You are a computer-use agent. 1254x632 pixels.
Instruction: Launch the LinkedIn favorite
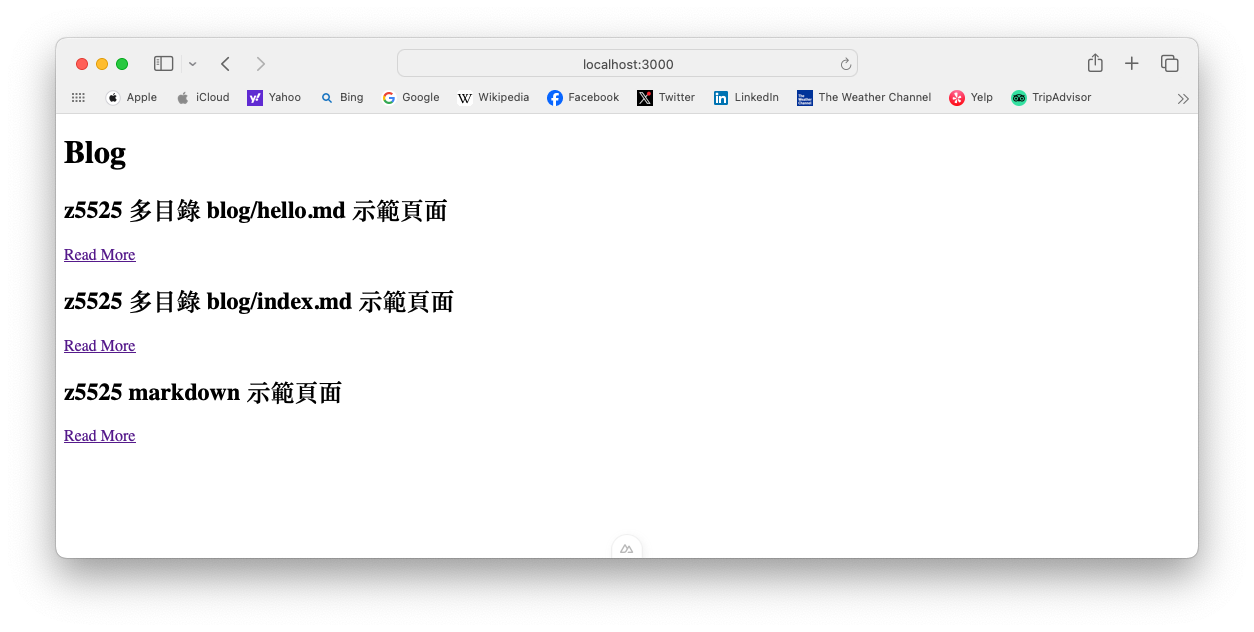click(745, 97)
